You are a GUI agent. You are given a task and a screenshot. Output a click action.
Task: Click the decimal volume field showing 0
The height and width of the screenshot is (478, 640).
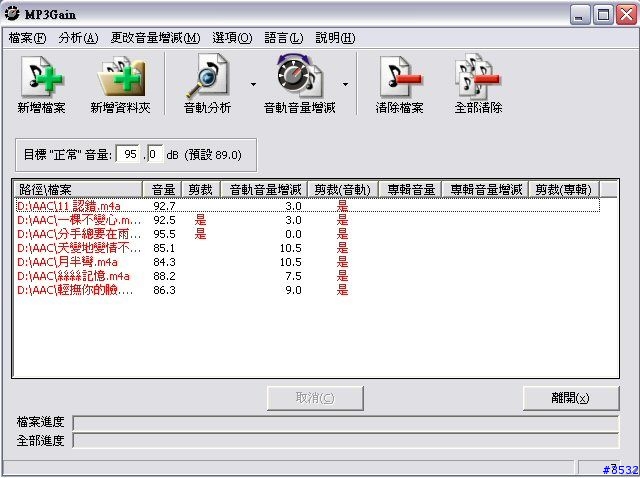coord(155,155)
